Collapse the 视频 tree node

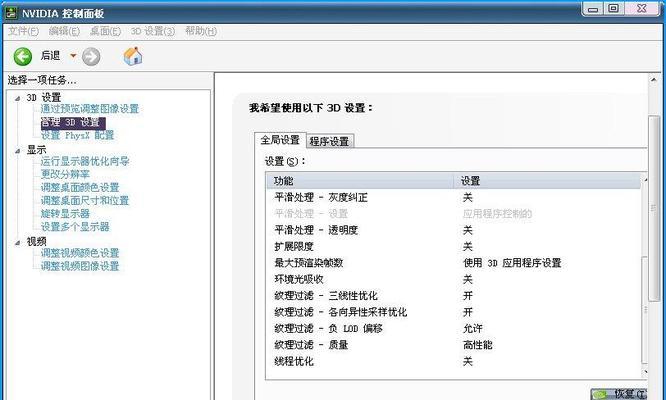17,242
